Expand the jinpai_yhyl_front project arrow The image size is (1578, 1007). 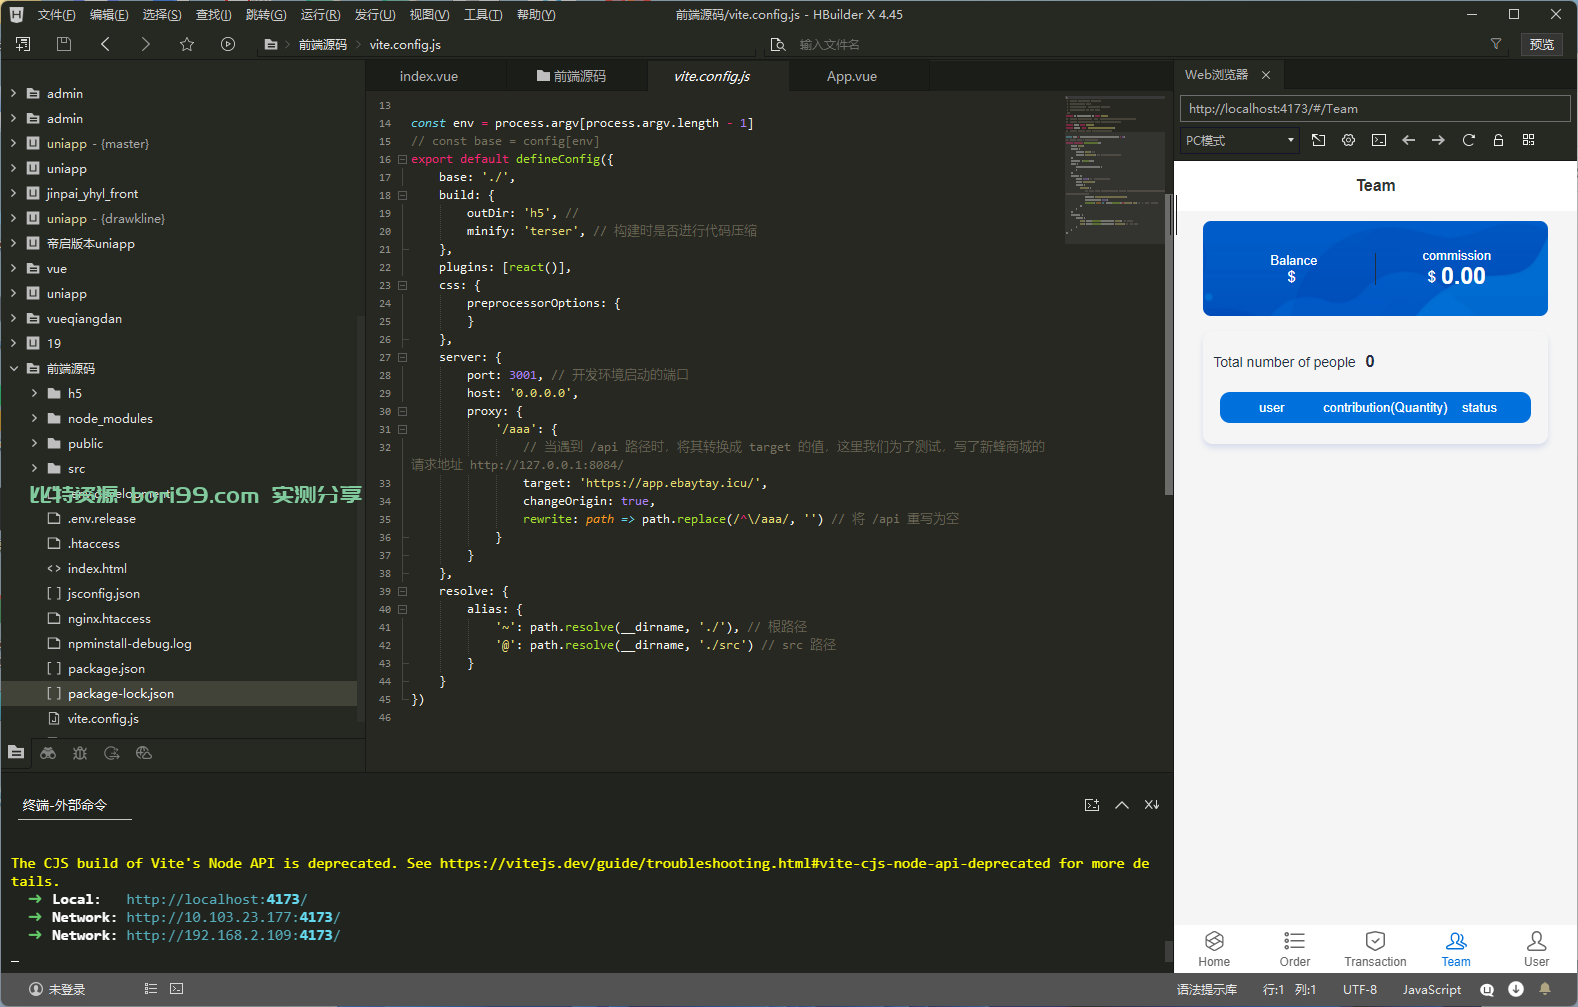[x=14, y=193]
